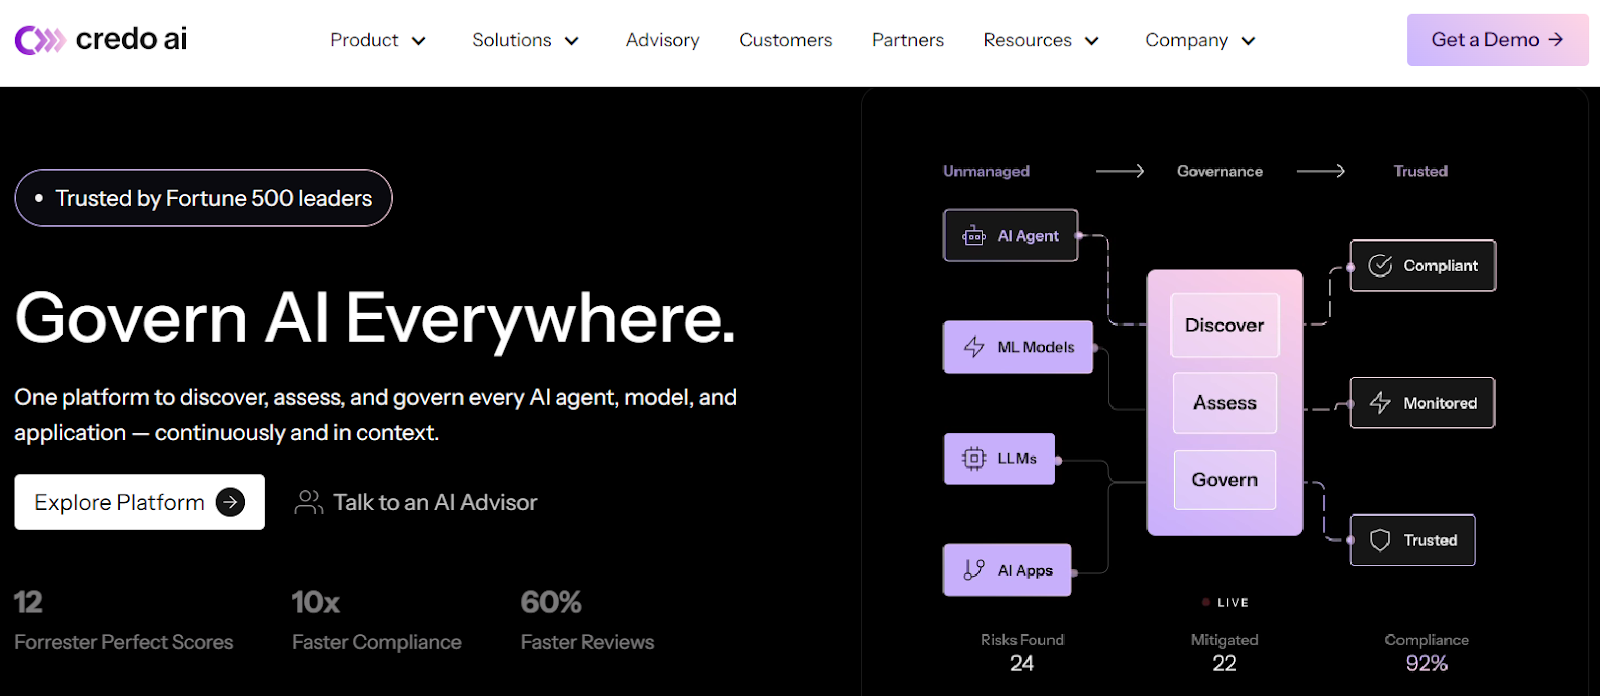Click the ML Models lightning icon
This screenshot has width=1600, height=696.
click(x=974, y=347)
